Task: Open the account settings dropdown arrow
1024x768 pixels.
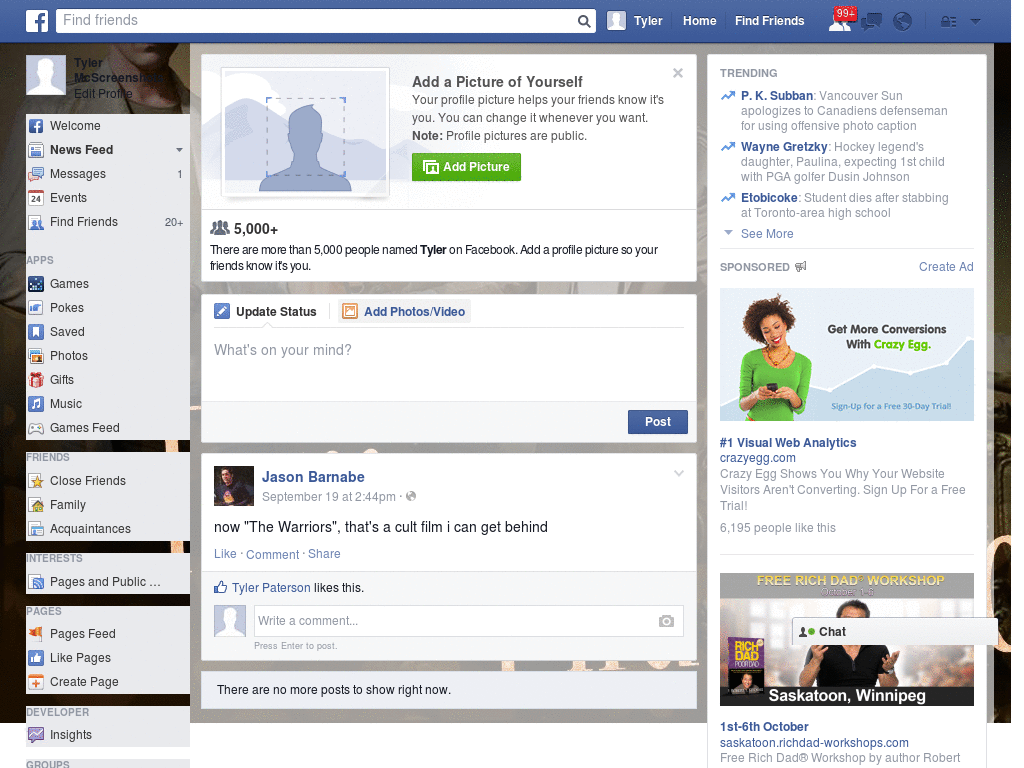Action: coord(975,22)
